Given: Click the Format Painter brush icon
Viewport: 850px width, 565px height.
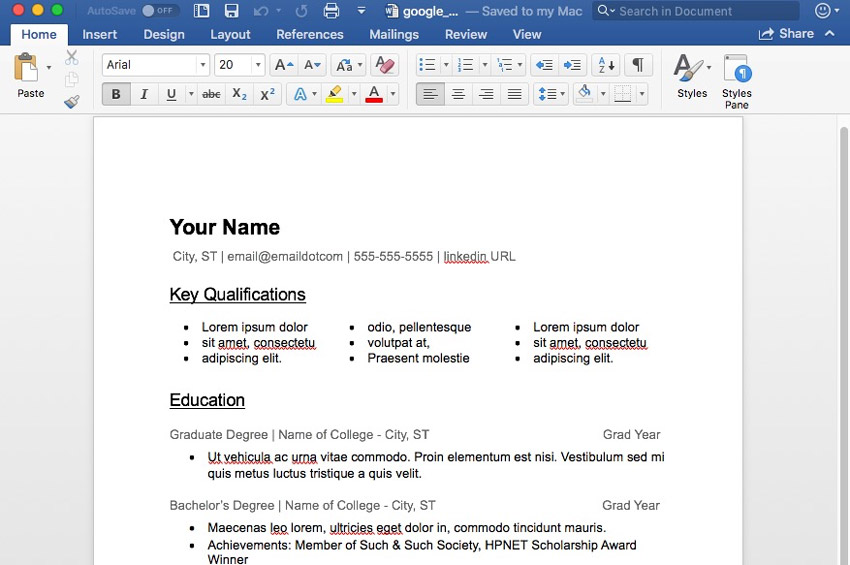Looking at the screenshot, I should point(72,101).
